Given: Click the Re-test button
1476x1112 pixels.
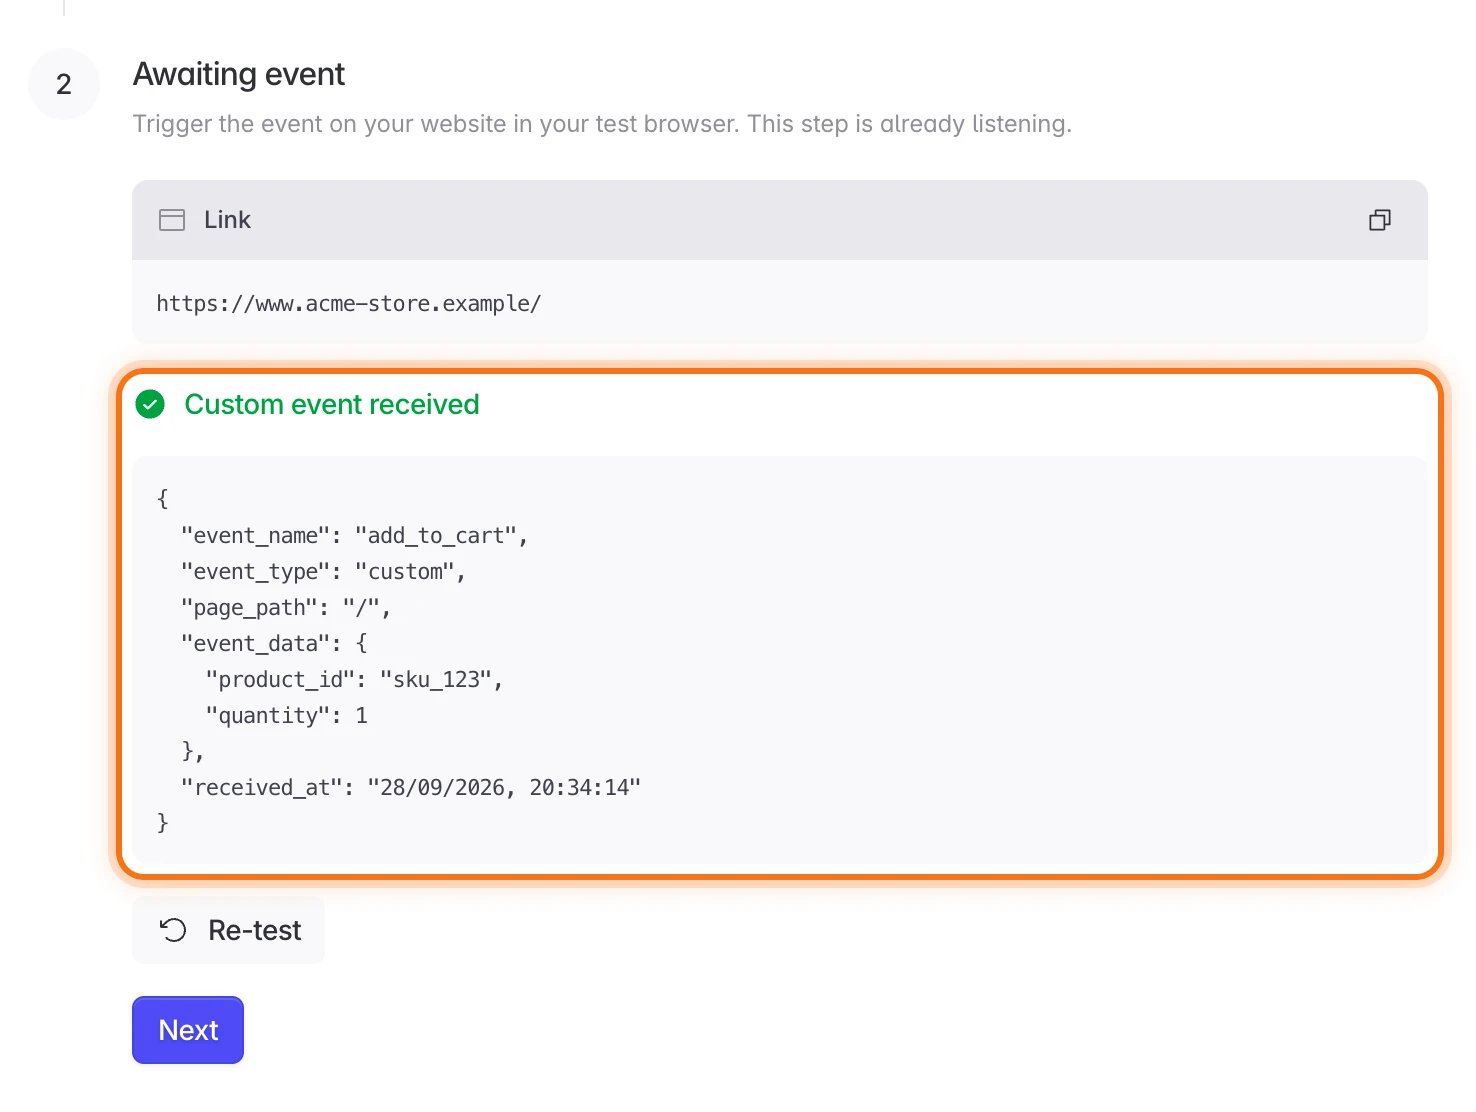Looking at the screenshot, I should (228, 930).
